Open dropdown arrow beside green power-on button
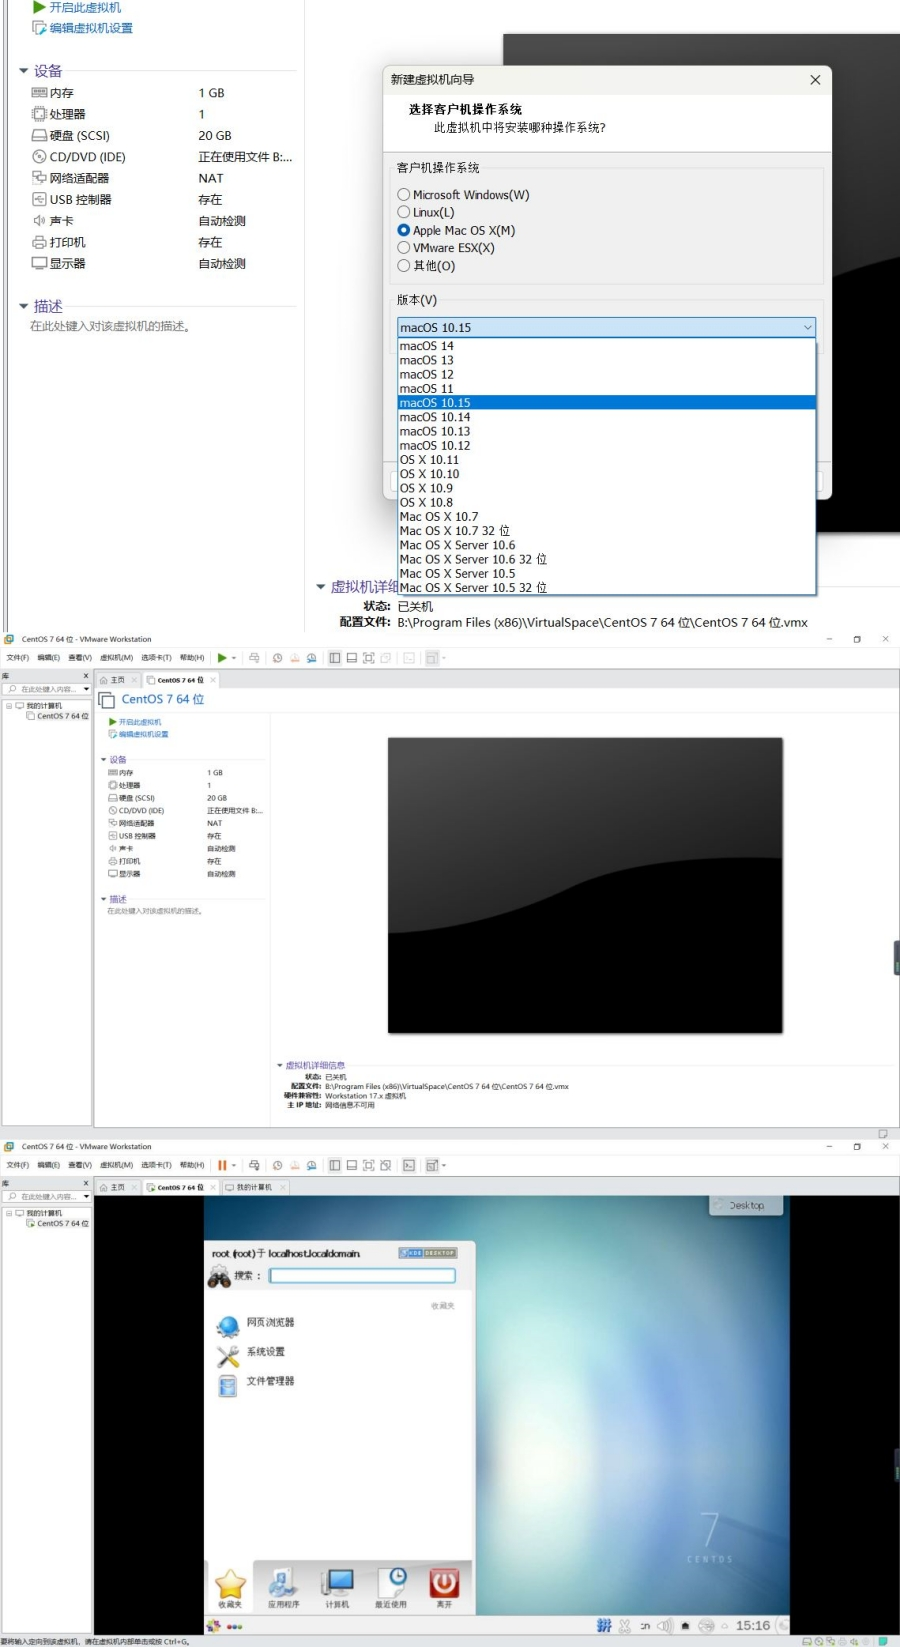Screen dimensions: 900x1647 pyautogui.click(x=234, y=658)
